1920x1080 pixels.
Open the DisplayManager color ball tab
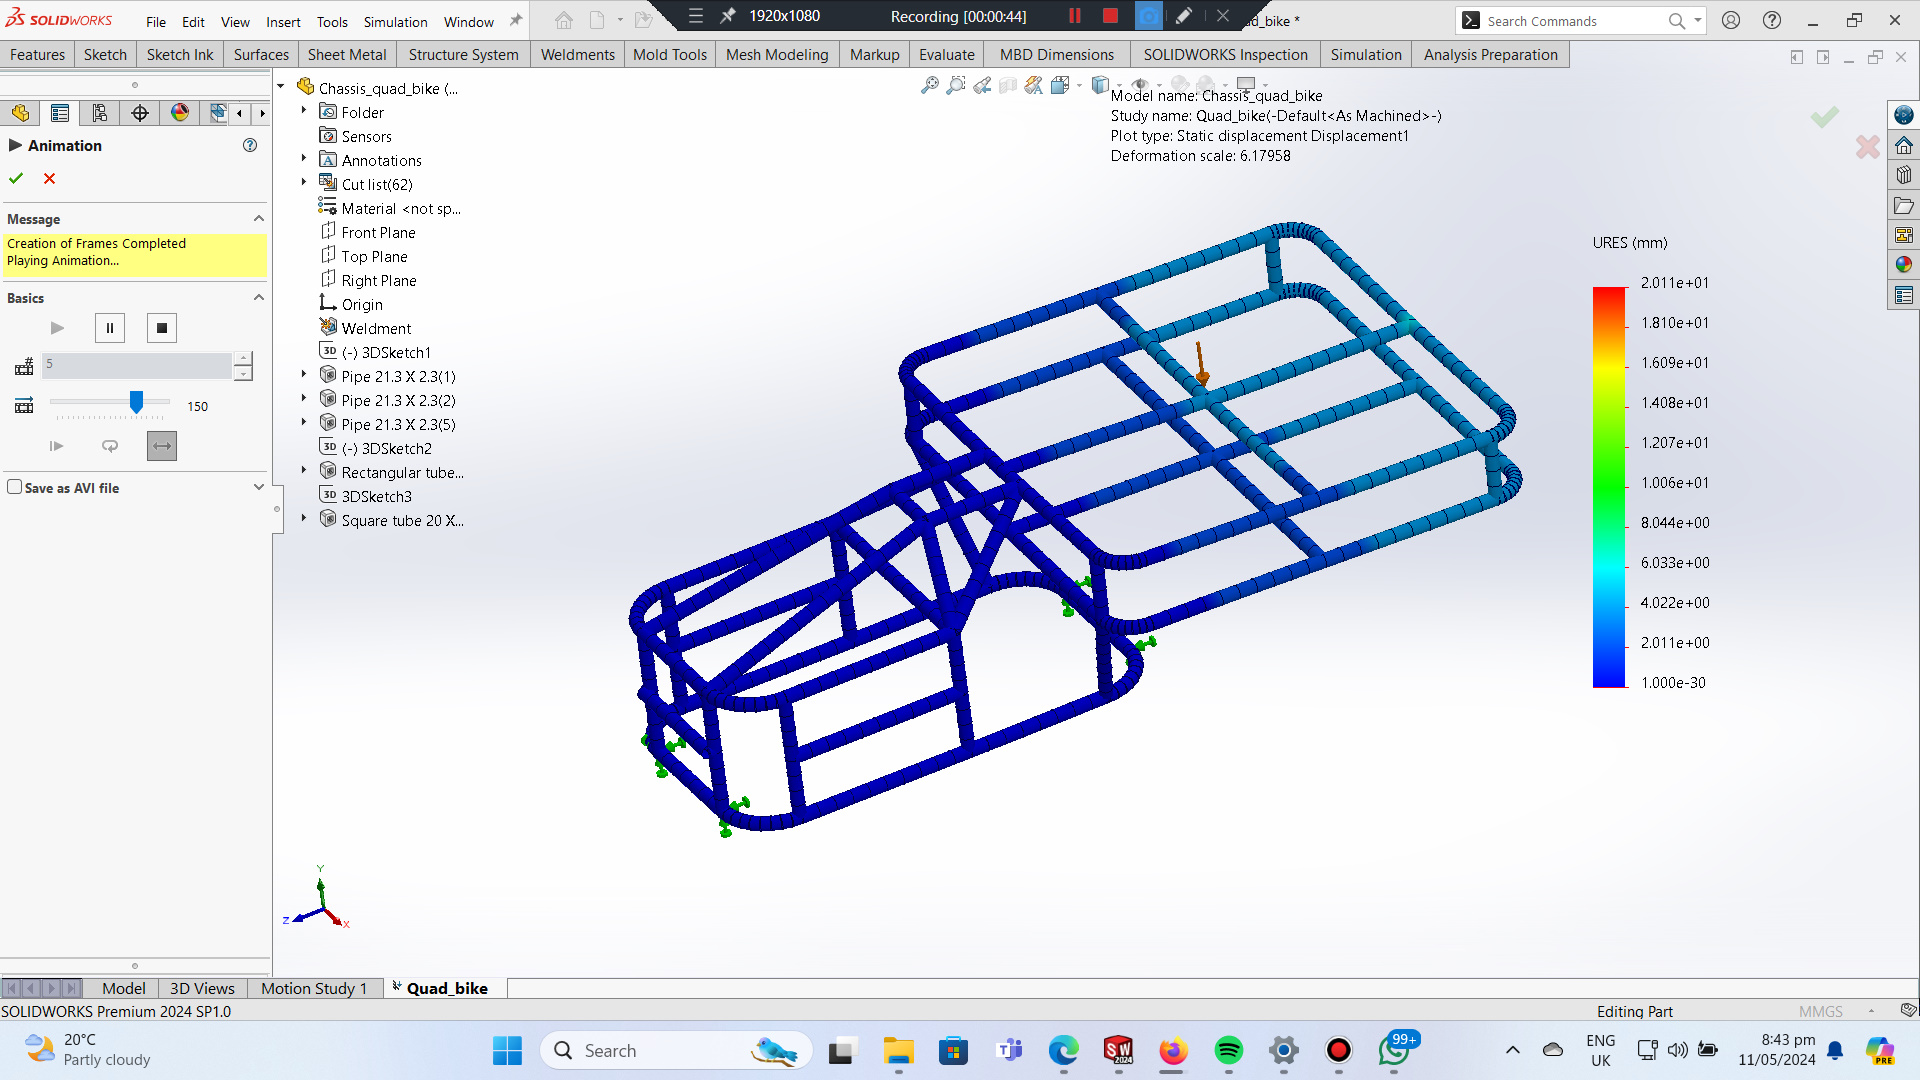(x=180, y=113)
